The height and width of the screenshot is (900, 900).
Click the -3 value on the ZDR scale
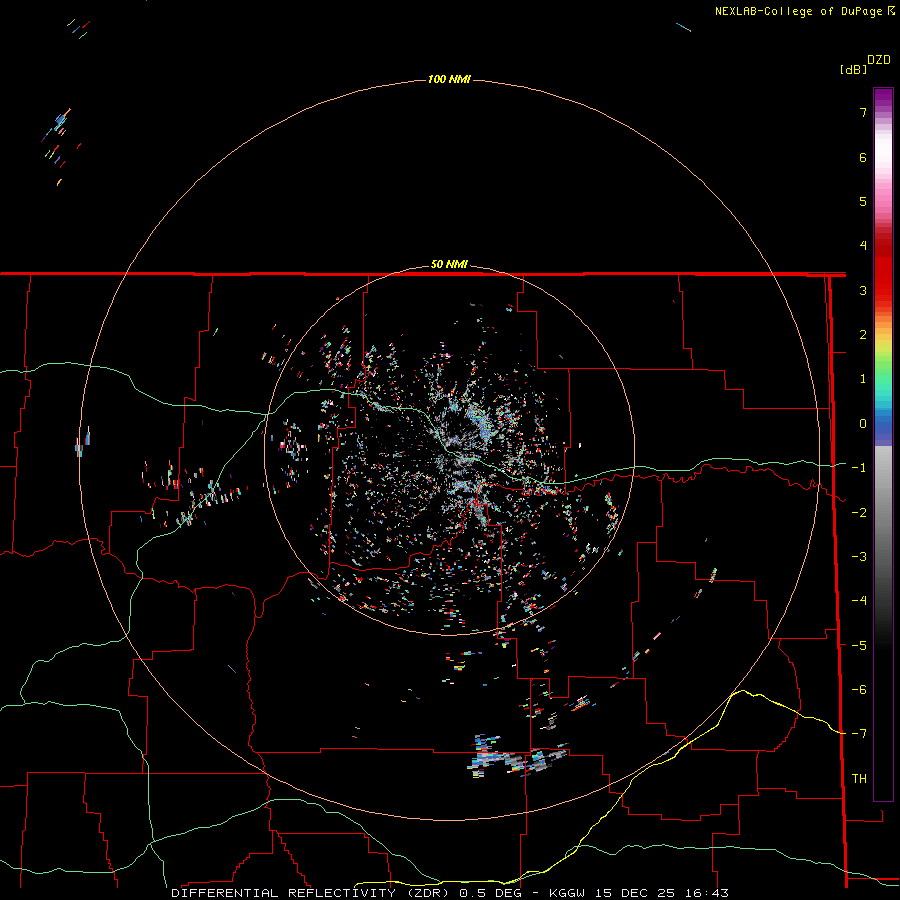coord(859,557)
